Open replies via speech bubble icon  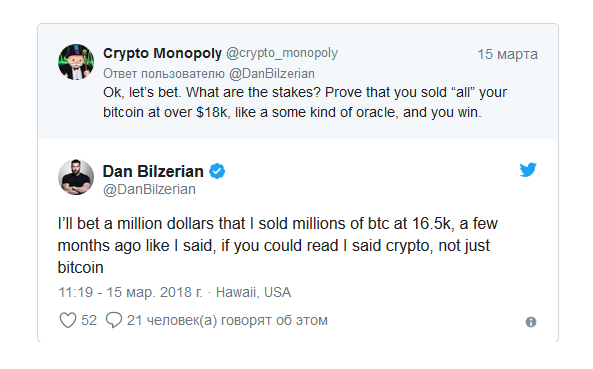113,320
